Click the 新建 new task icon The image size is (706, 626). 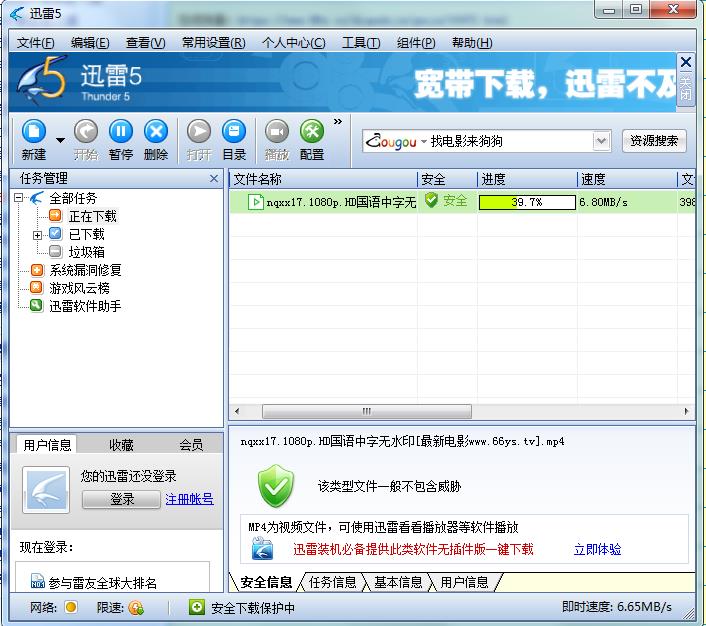click(x=34, y=141)
